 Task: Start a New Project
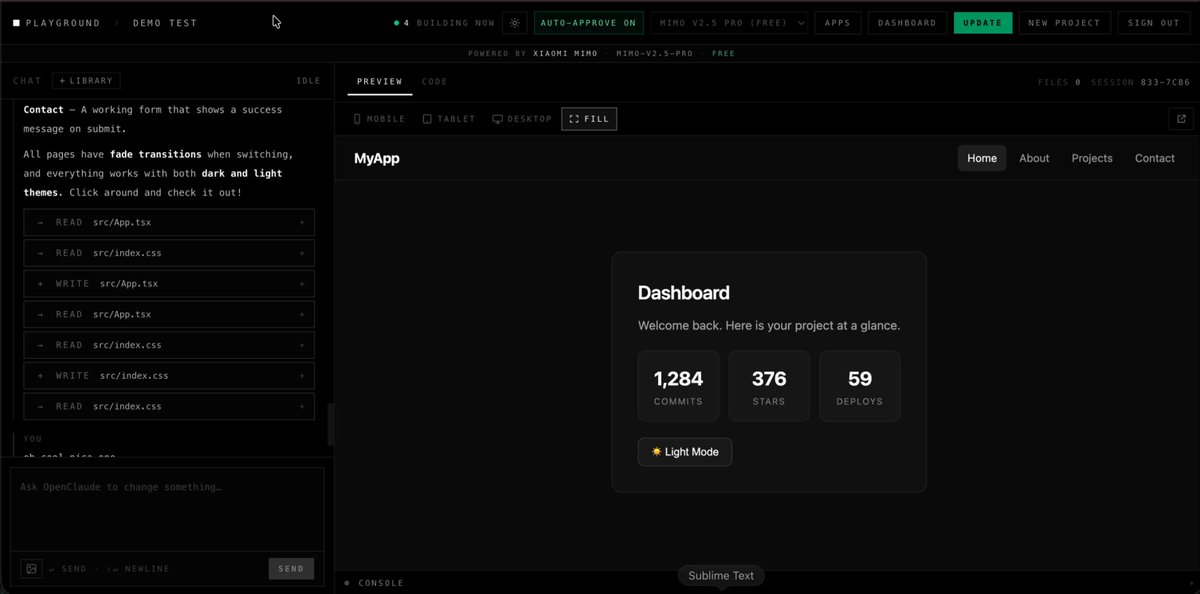[1064, 23]
